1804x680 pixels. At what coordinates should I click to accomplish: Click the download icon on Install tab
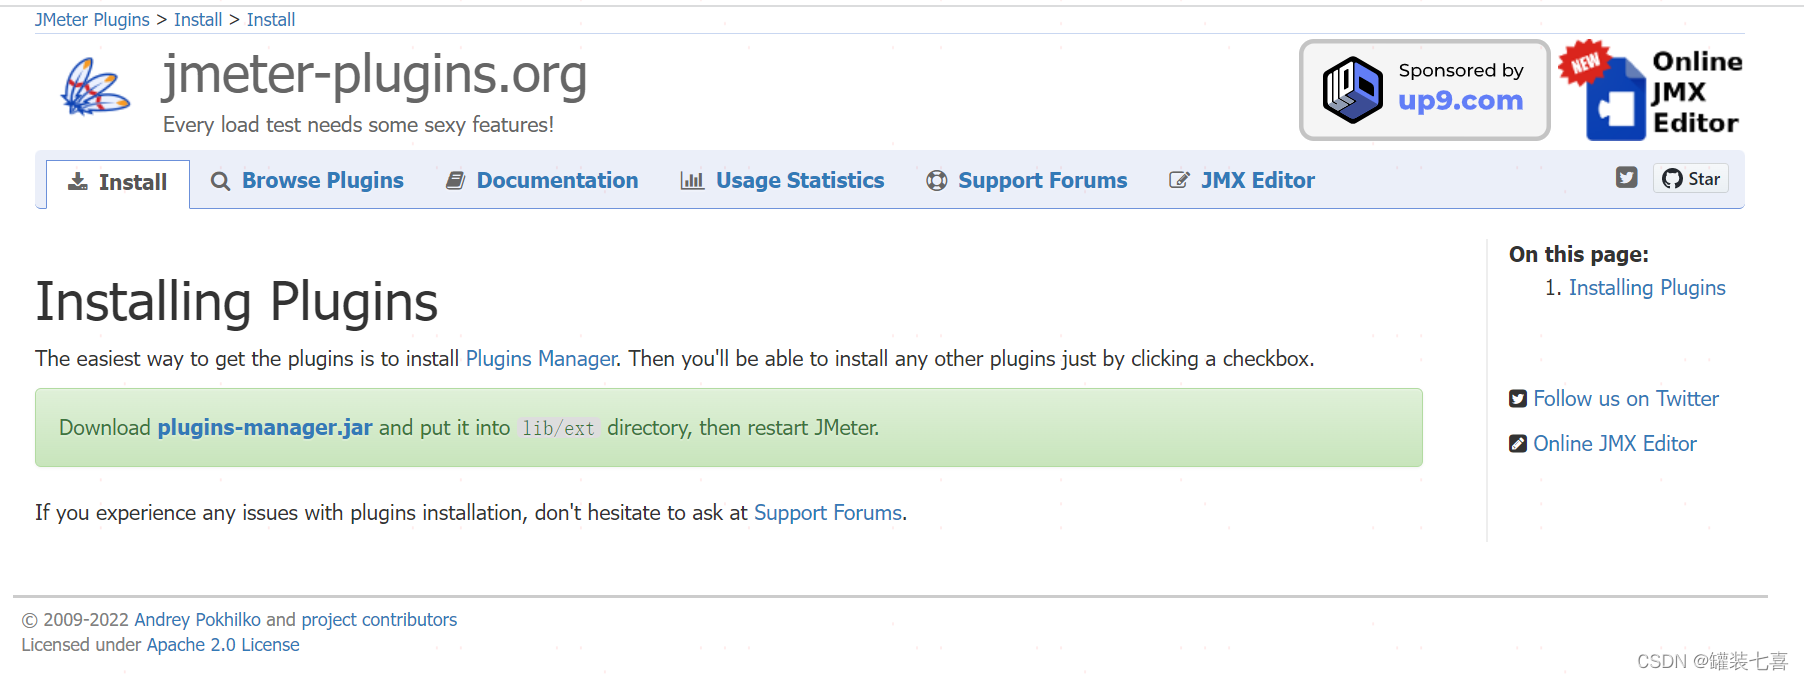pyautogui.click(x=77, y=182)
